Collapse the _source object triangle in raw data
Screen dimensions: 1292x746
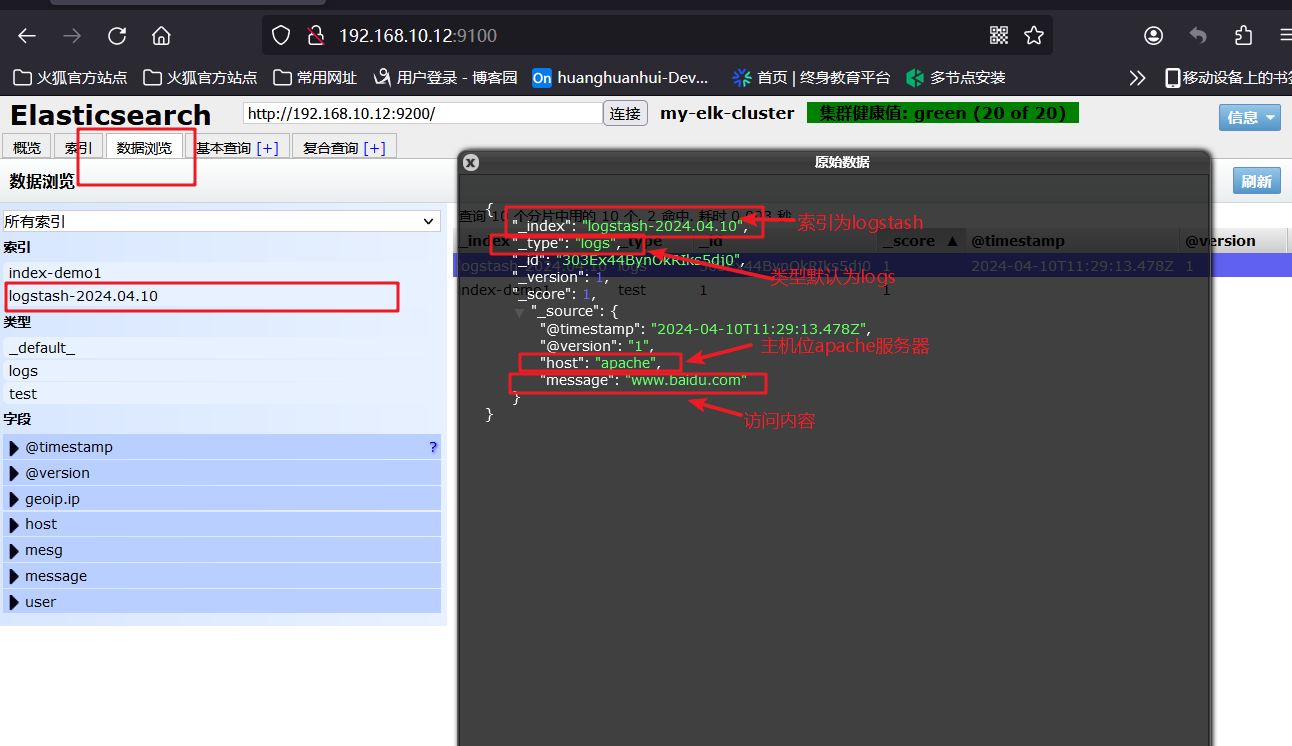pyautogui.click(x=520, y=312)
